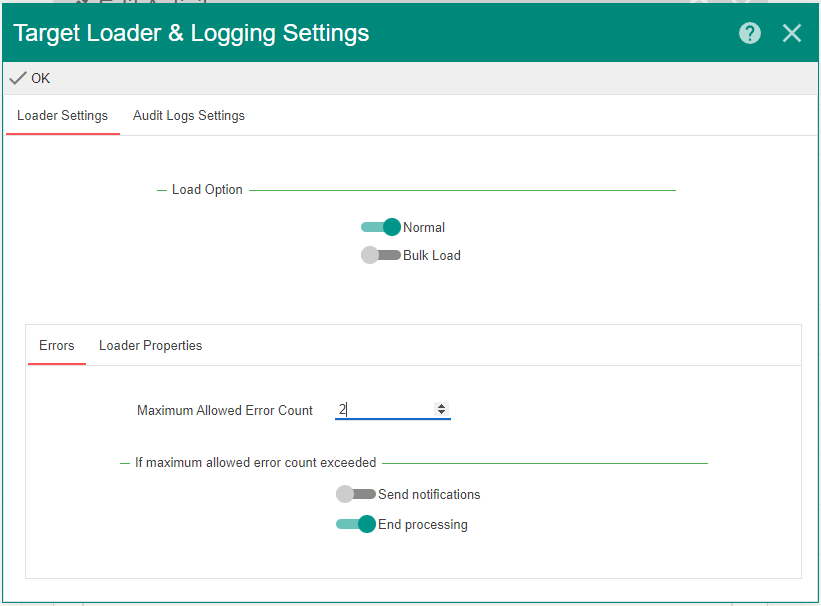This screenshot has height=606, width=821.
Task: Click the "Load Option" section heading
Action: point(207,189)
